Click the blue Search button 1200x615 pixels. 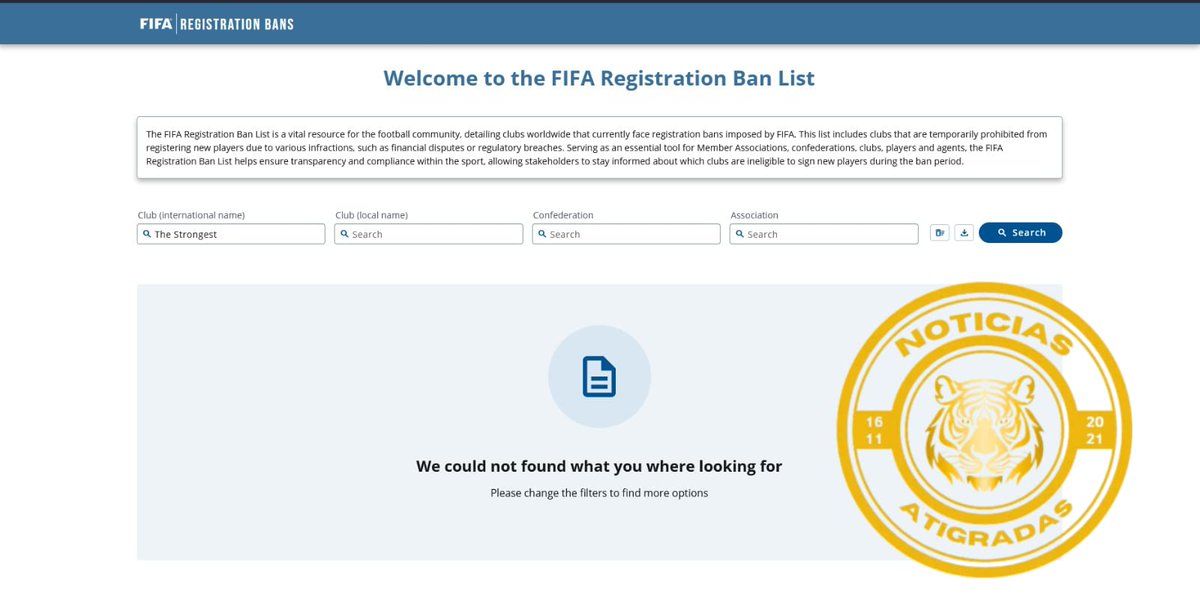coord(1020,233)
